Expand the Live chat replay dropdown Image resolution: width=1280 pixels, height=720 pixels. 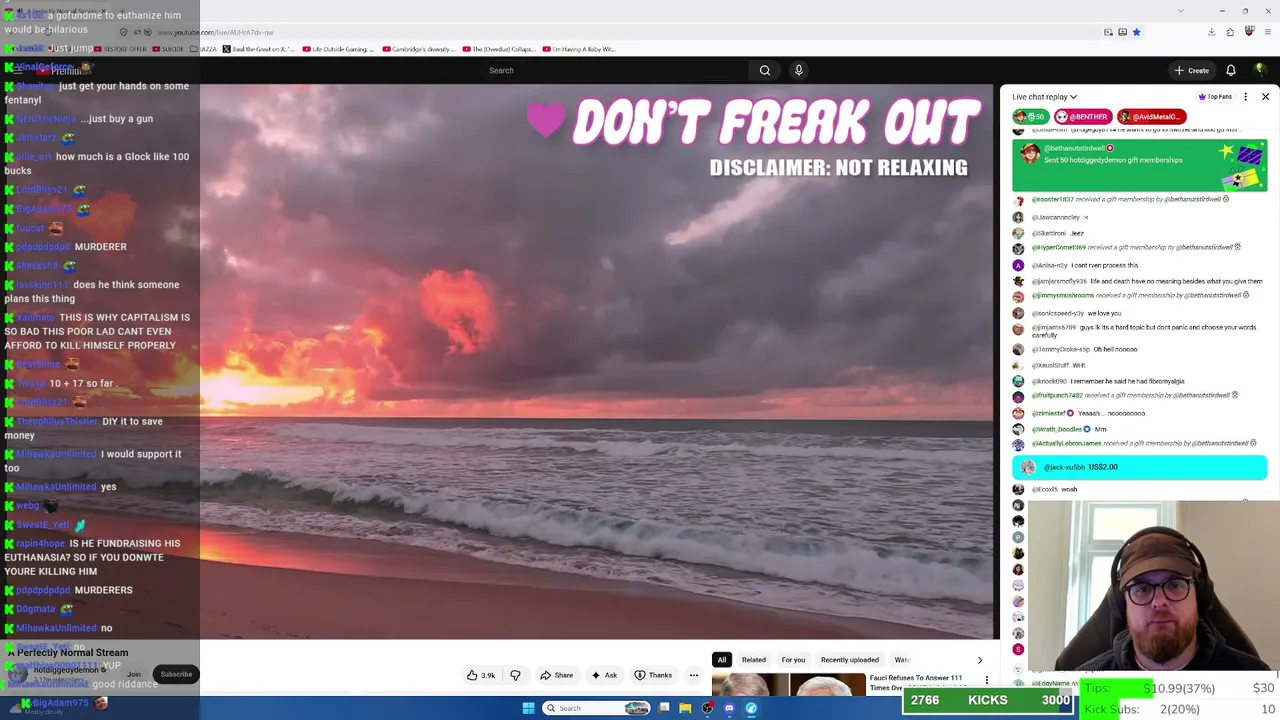click(x=1044, y=97)
